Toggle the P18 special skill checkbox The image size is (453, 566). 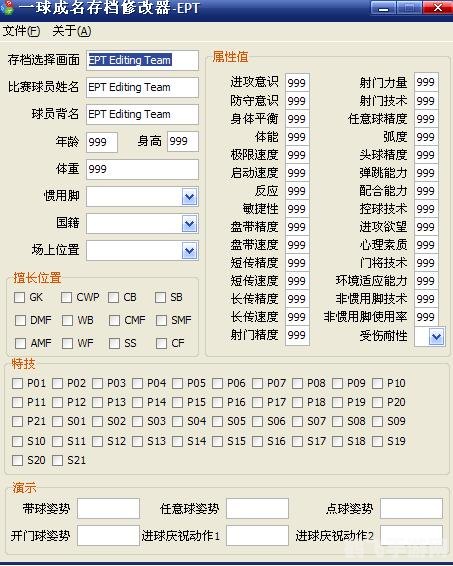click(297, 402)
